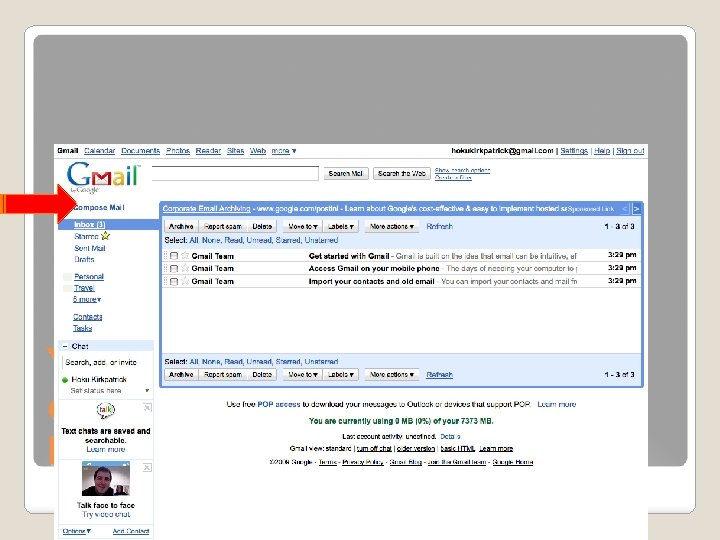Click the top Report spam button
Screen dimensions: 720x540
[223, 226]
